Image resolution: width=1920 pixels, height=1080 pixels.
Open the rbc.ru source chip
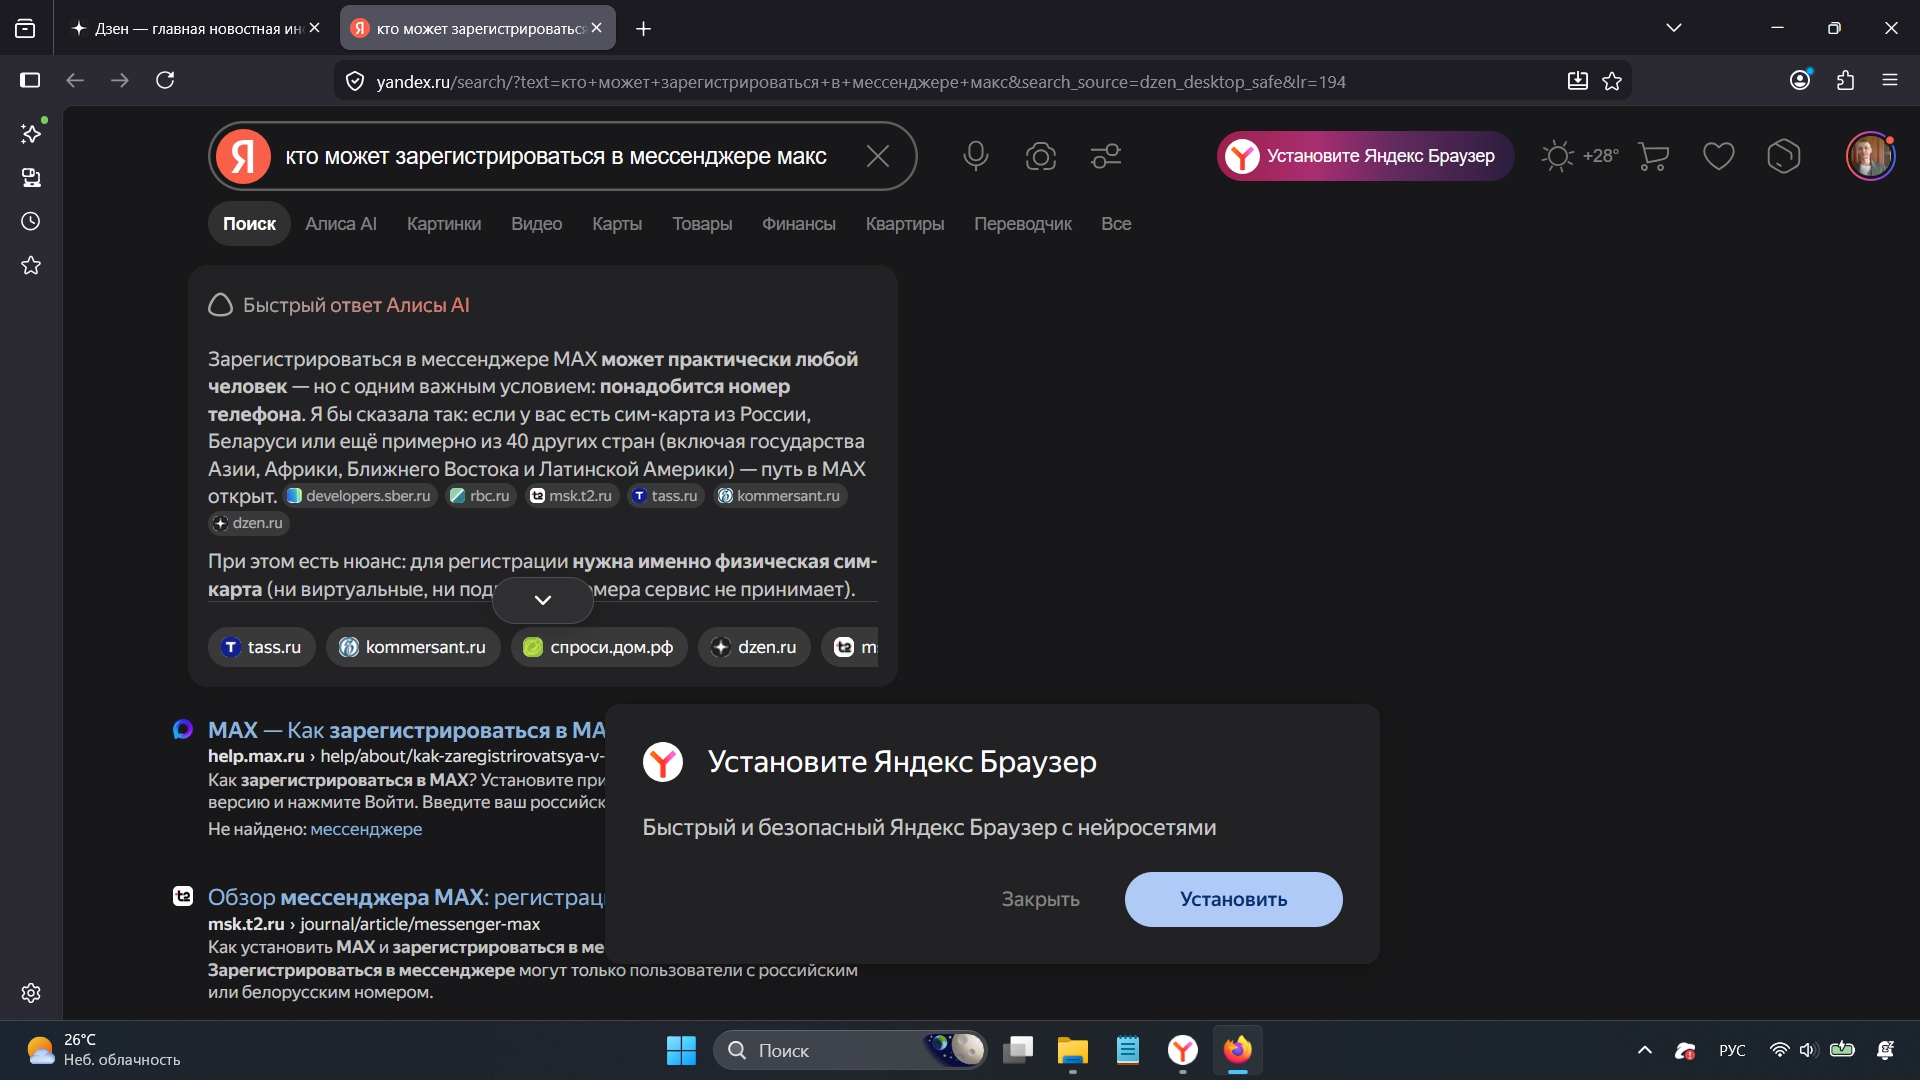tap(481, 496)
